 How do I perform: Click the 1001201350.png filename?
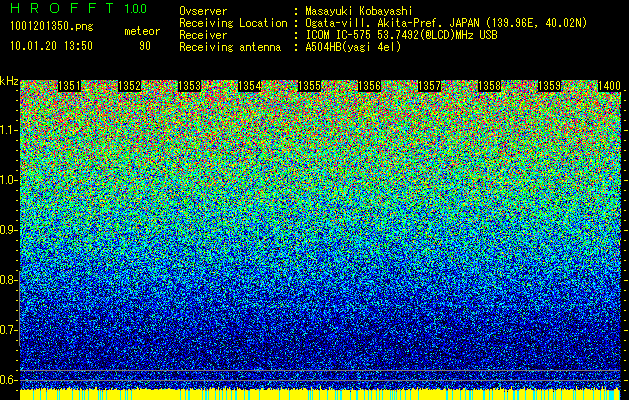click(x=52, y=27)
